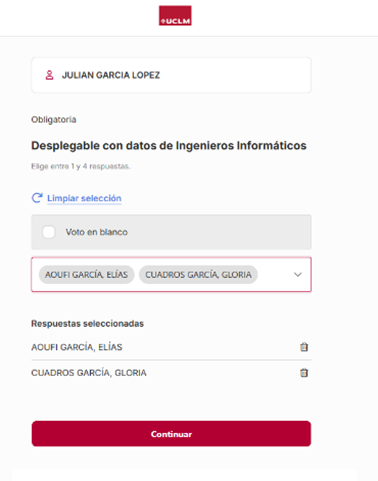Click the user profile icon beside Julian Garcia Lopez

[49, 75]
